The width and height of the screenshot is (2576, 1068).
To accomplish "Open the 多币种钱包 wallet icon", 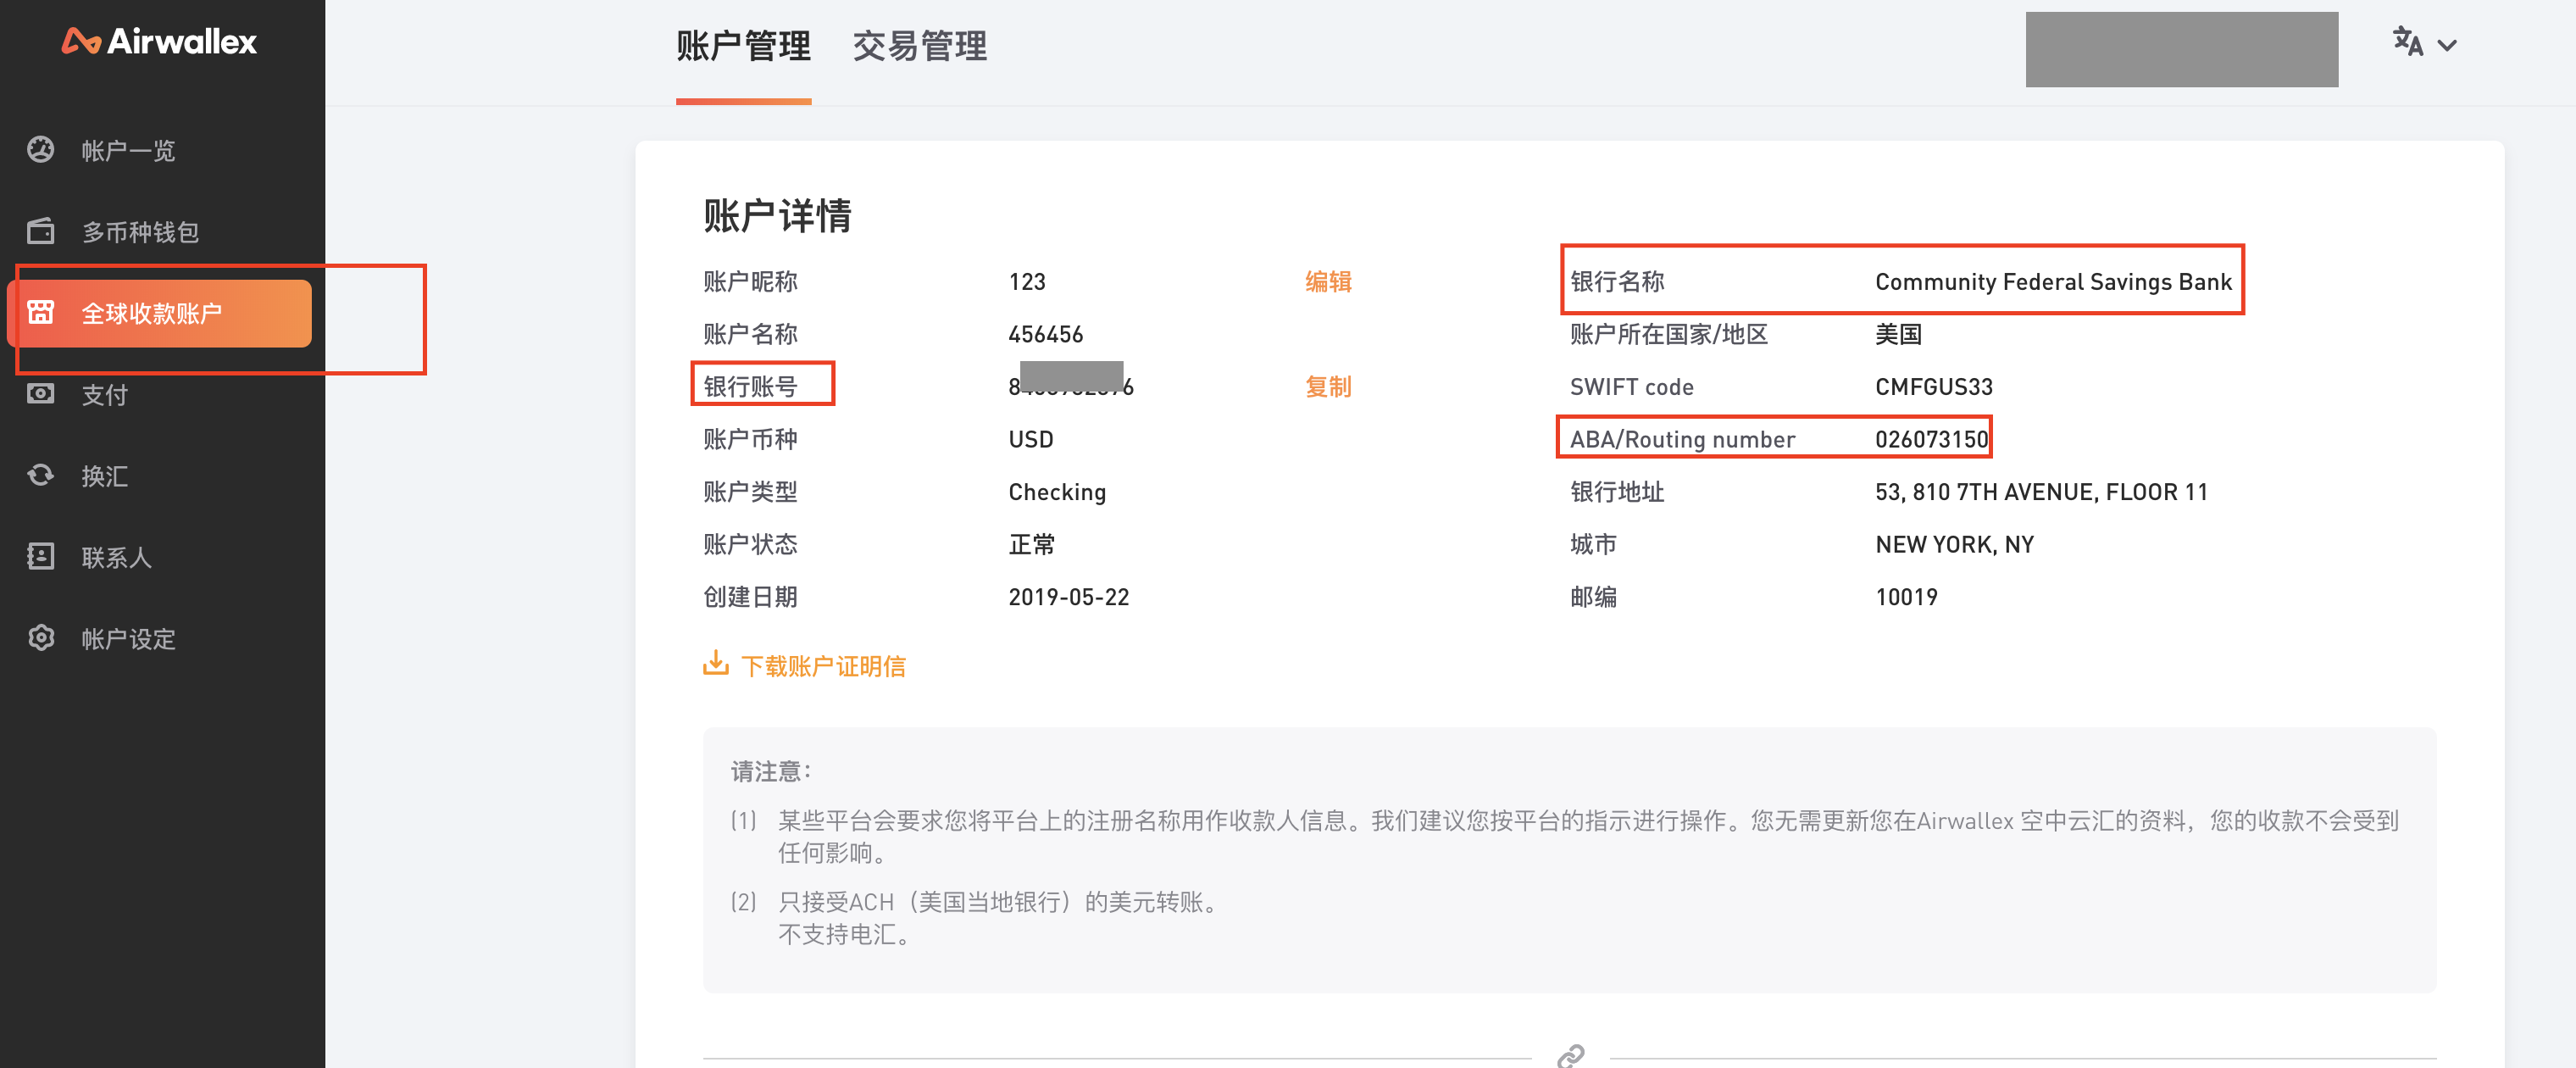I will click(40, 231).
